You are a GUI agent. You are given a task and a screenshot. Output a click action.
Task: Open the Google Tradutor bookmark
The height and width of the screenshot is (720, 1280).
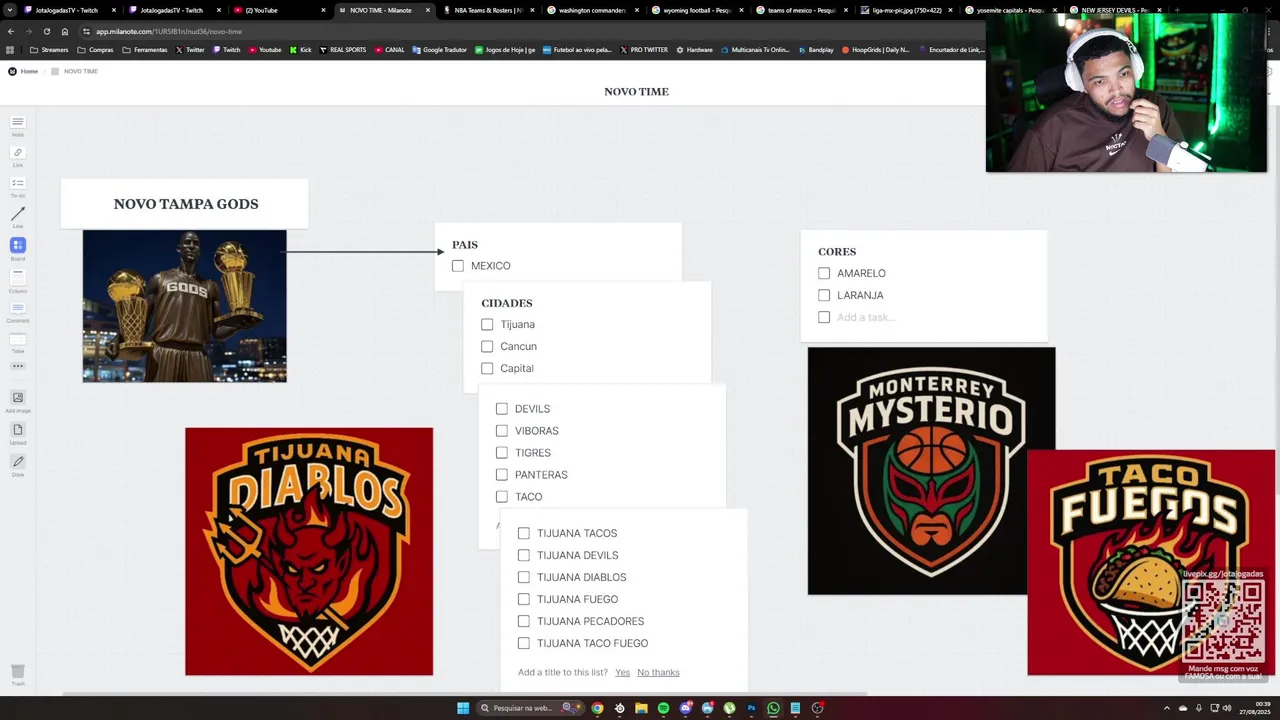pos(439,49)
